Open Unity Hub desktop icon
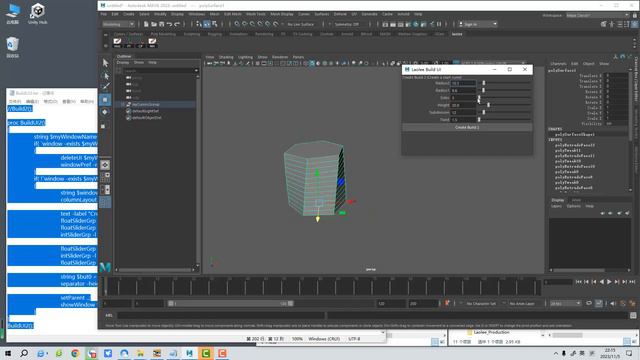The height and width of the screenshot is (360, 640). click(x=38, y=13)
